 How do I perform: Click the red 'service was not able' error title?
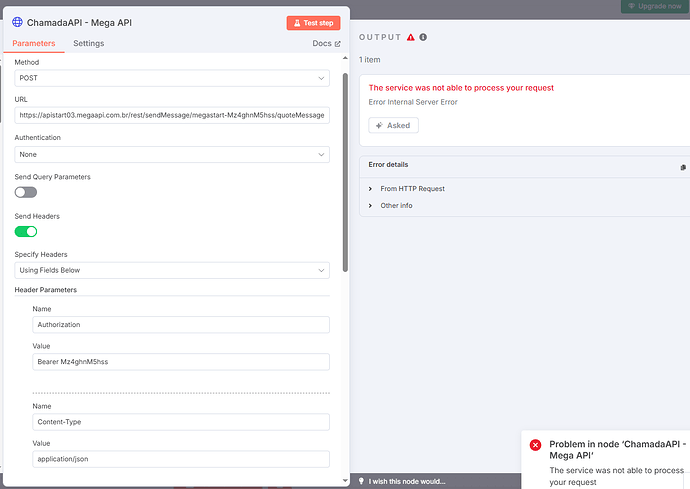461,88
